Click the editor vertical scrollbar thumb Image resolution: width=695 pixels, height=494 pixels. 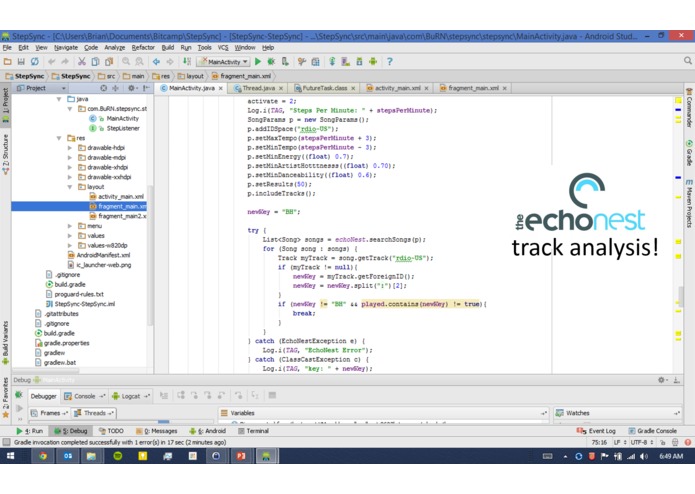(681, 296)
